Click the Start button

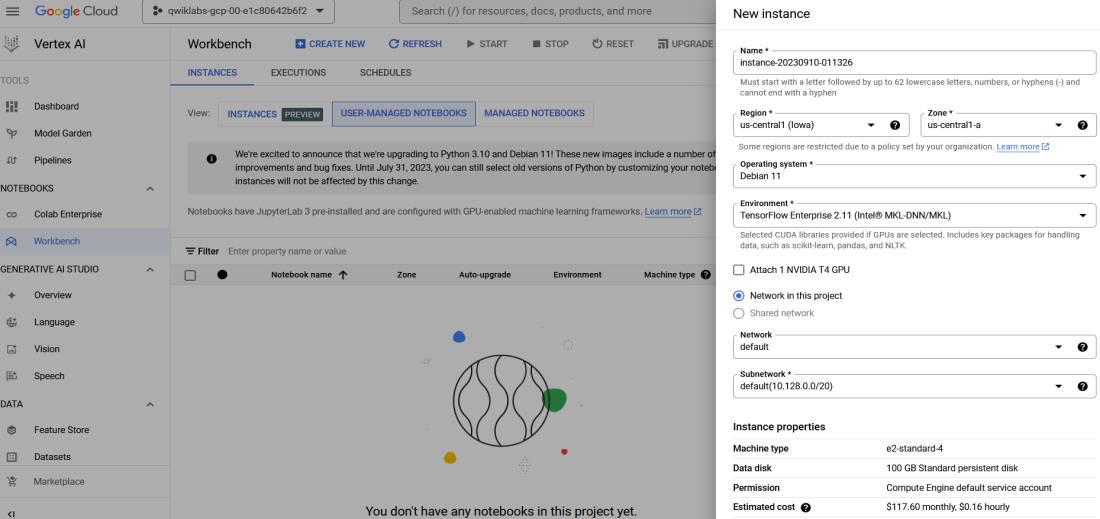click(487, 43)
